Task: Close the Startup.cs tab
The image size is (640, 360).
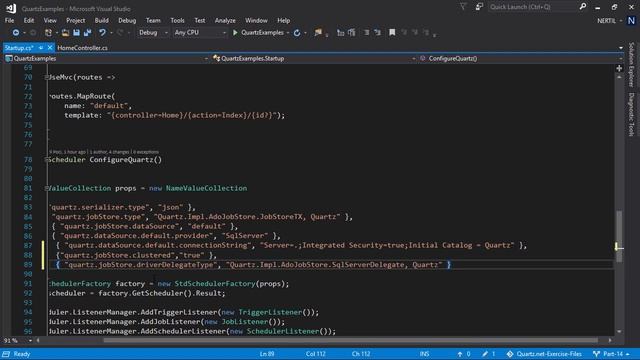Action: [50, 48]
